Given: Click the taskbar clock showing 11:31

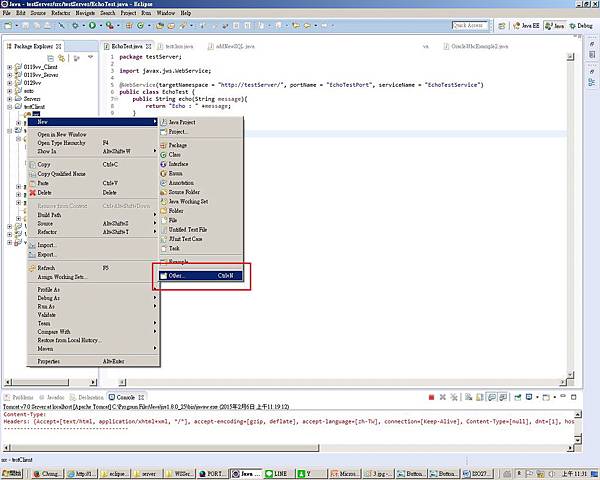Looking at the screenshot, I should click(x=574, y=474).
